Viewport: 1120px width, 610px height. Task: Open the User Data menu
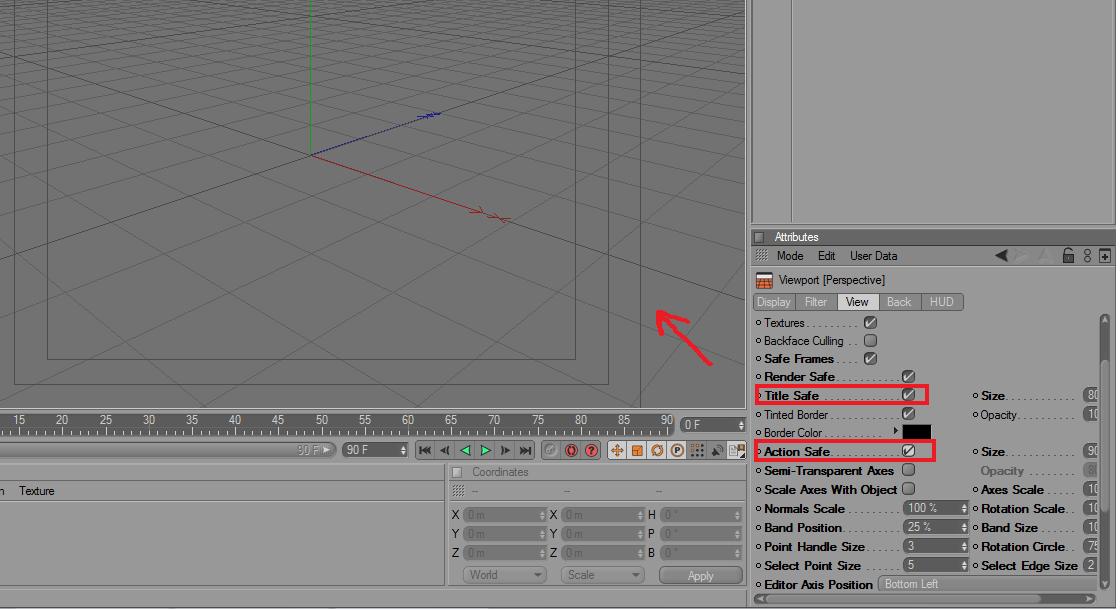tap(874, 256)
